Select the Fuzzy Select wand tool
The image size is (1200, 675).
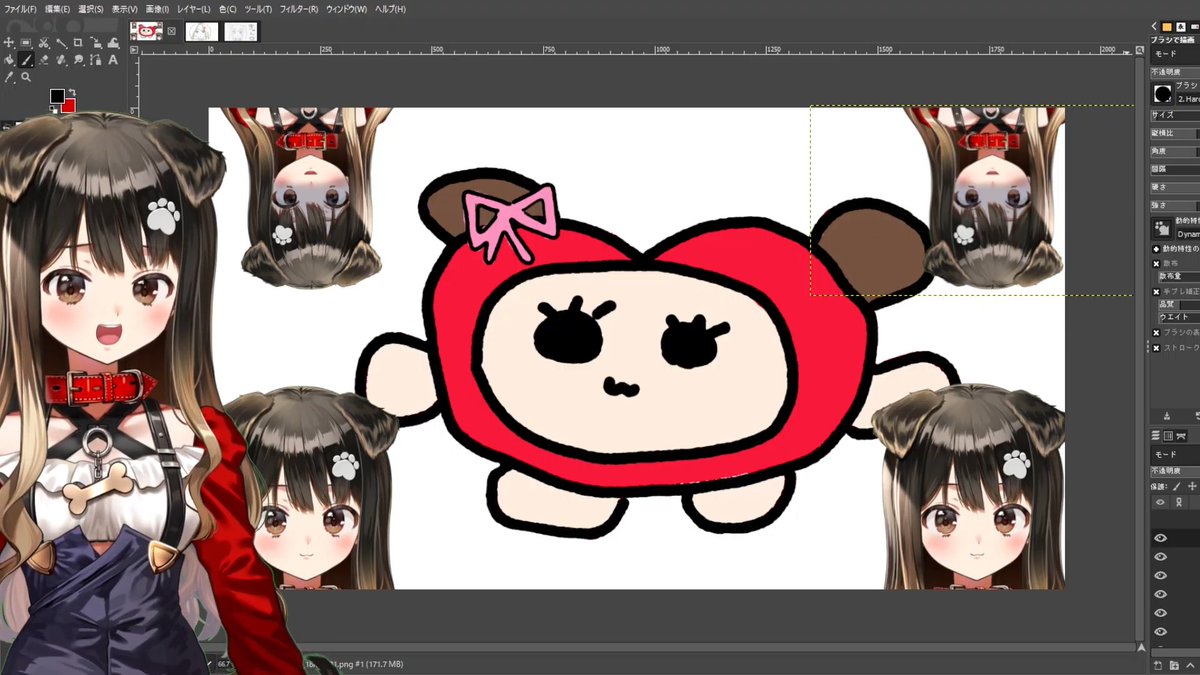(61, 42)
